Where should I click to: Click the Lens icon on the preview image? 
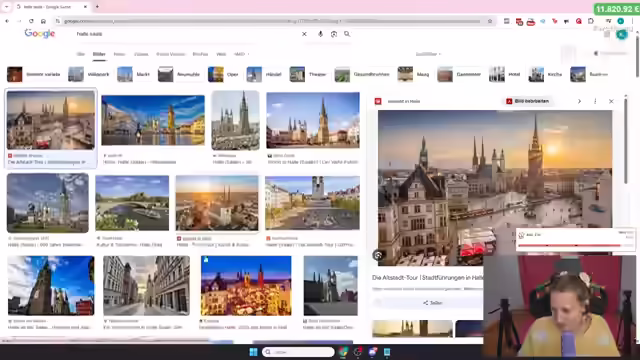tap(378, 256)
